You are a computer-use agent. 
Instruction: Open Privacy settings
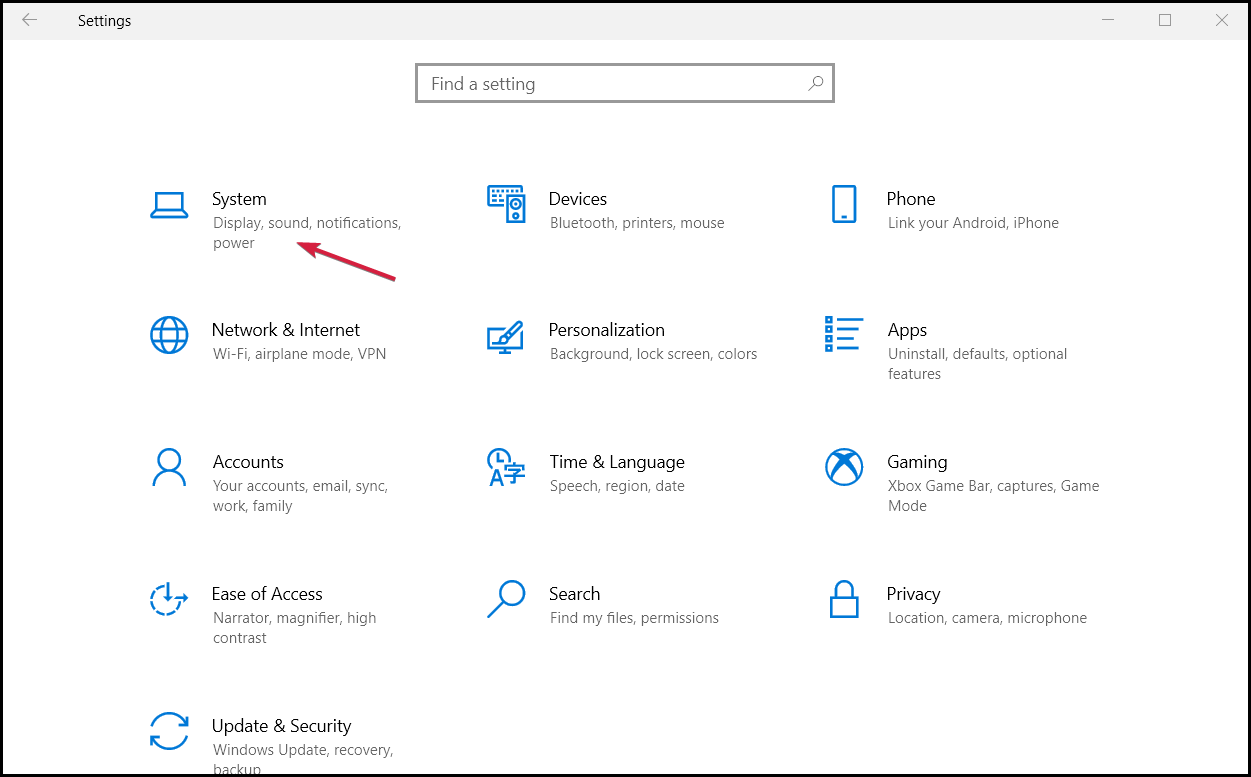point(913,594)
